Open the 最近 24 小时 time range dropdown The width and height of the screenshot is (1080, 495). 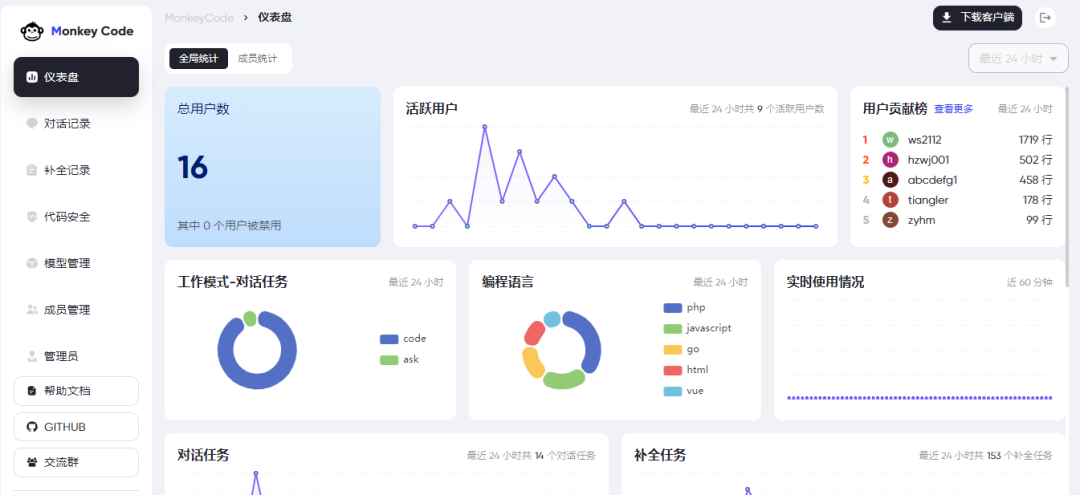[1018, 59]
